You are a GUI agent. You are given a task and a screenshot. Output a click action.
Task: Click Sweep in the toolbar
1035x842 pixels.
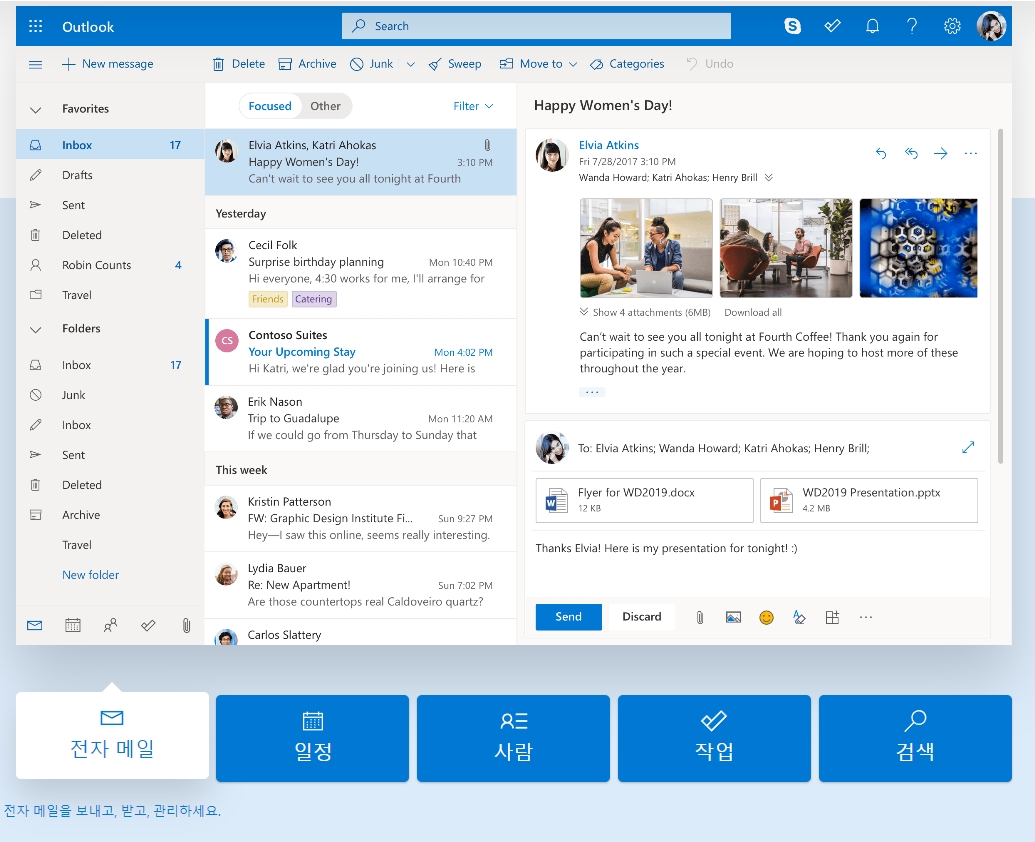click(x=455, y=64)
